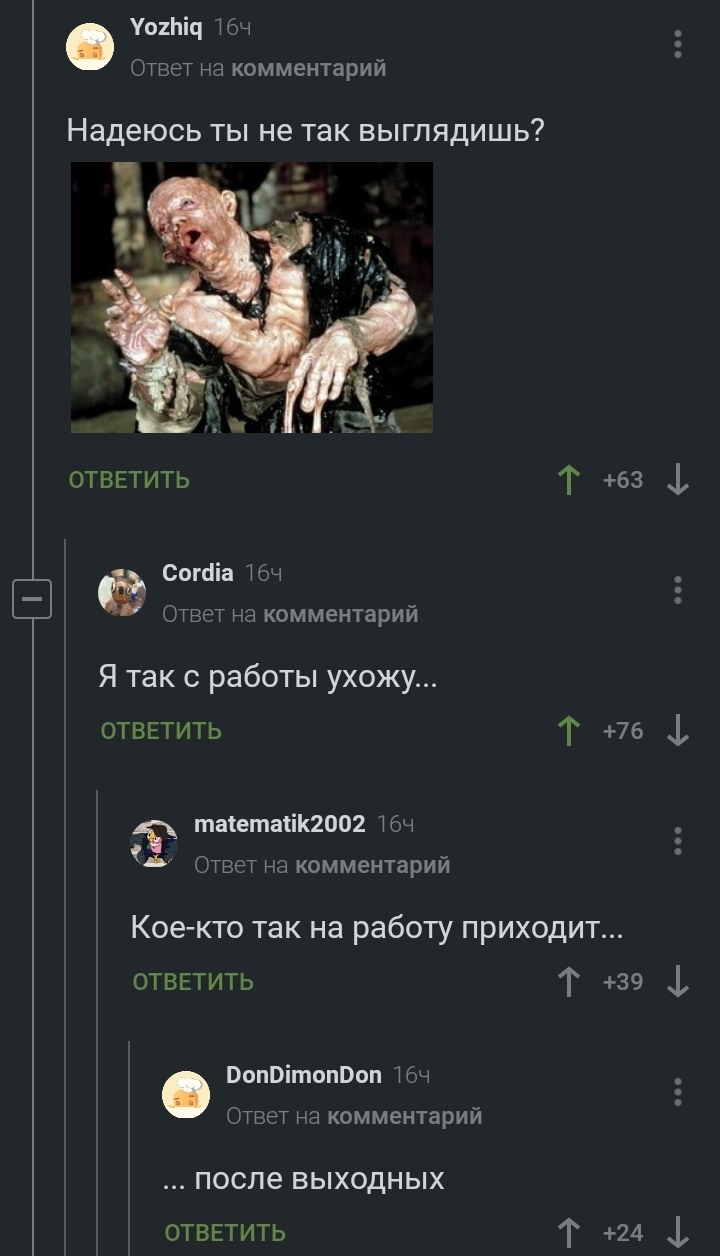The height and width of the screenshot is (1256, 720).
Task: Downvote Cordia's comment with +76 rating
Action: pos(678,731)
